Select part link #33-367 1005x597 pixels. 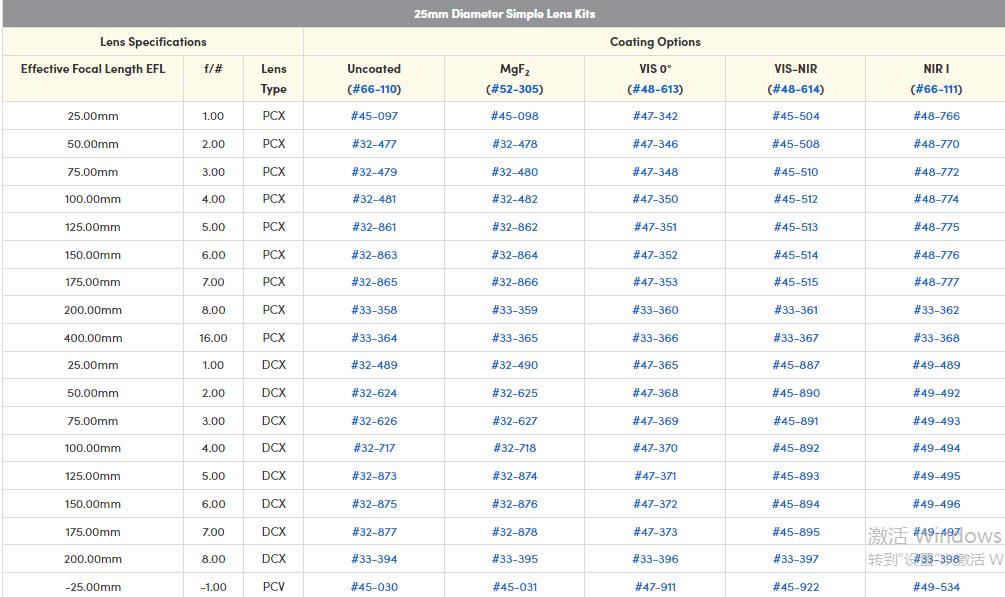(795, 338)
